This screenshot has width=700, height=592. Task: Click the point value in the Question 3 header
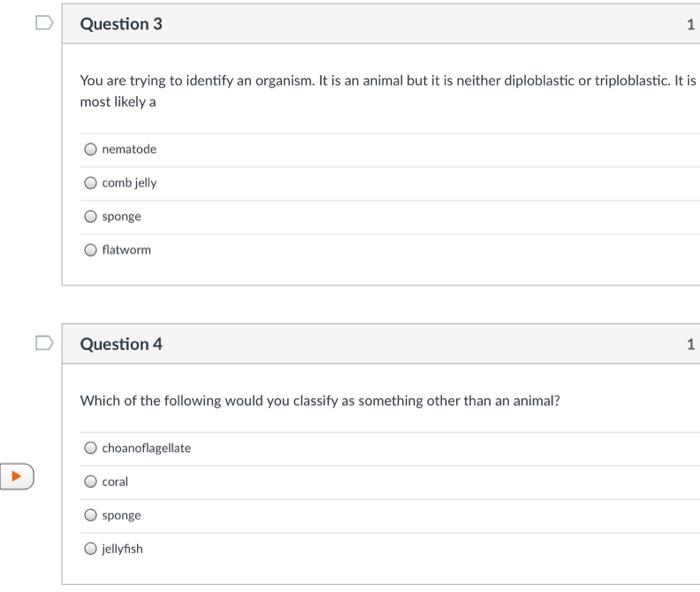pos(690,23)
